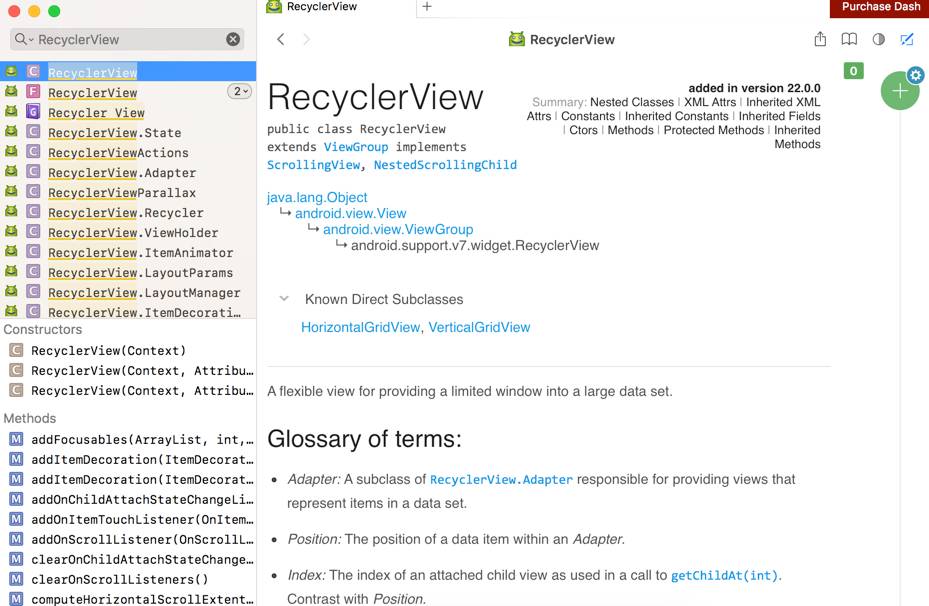The width and height of the screenshot is (929, 606).
Task: Click in the RecyclerView search input
Action: 129,39
